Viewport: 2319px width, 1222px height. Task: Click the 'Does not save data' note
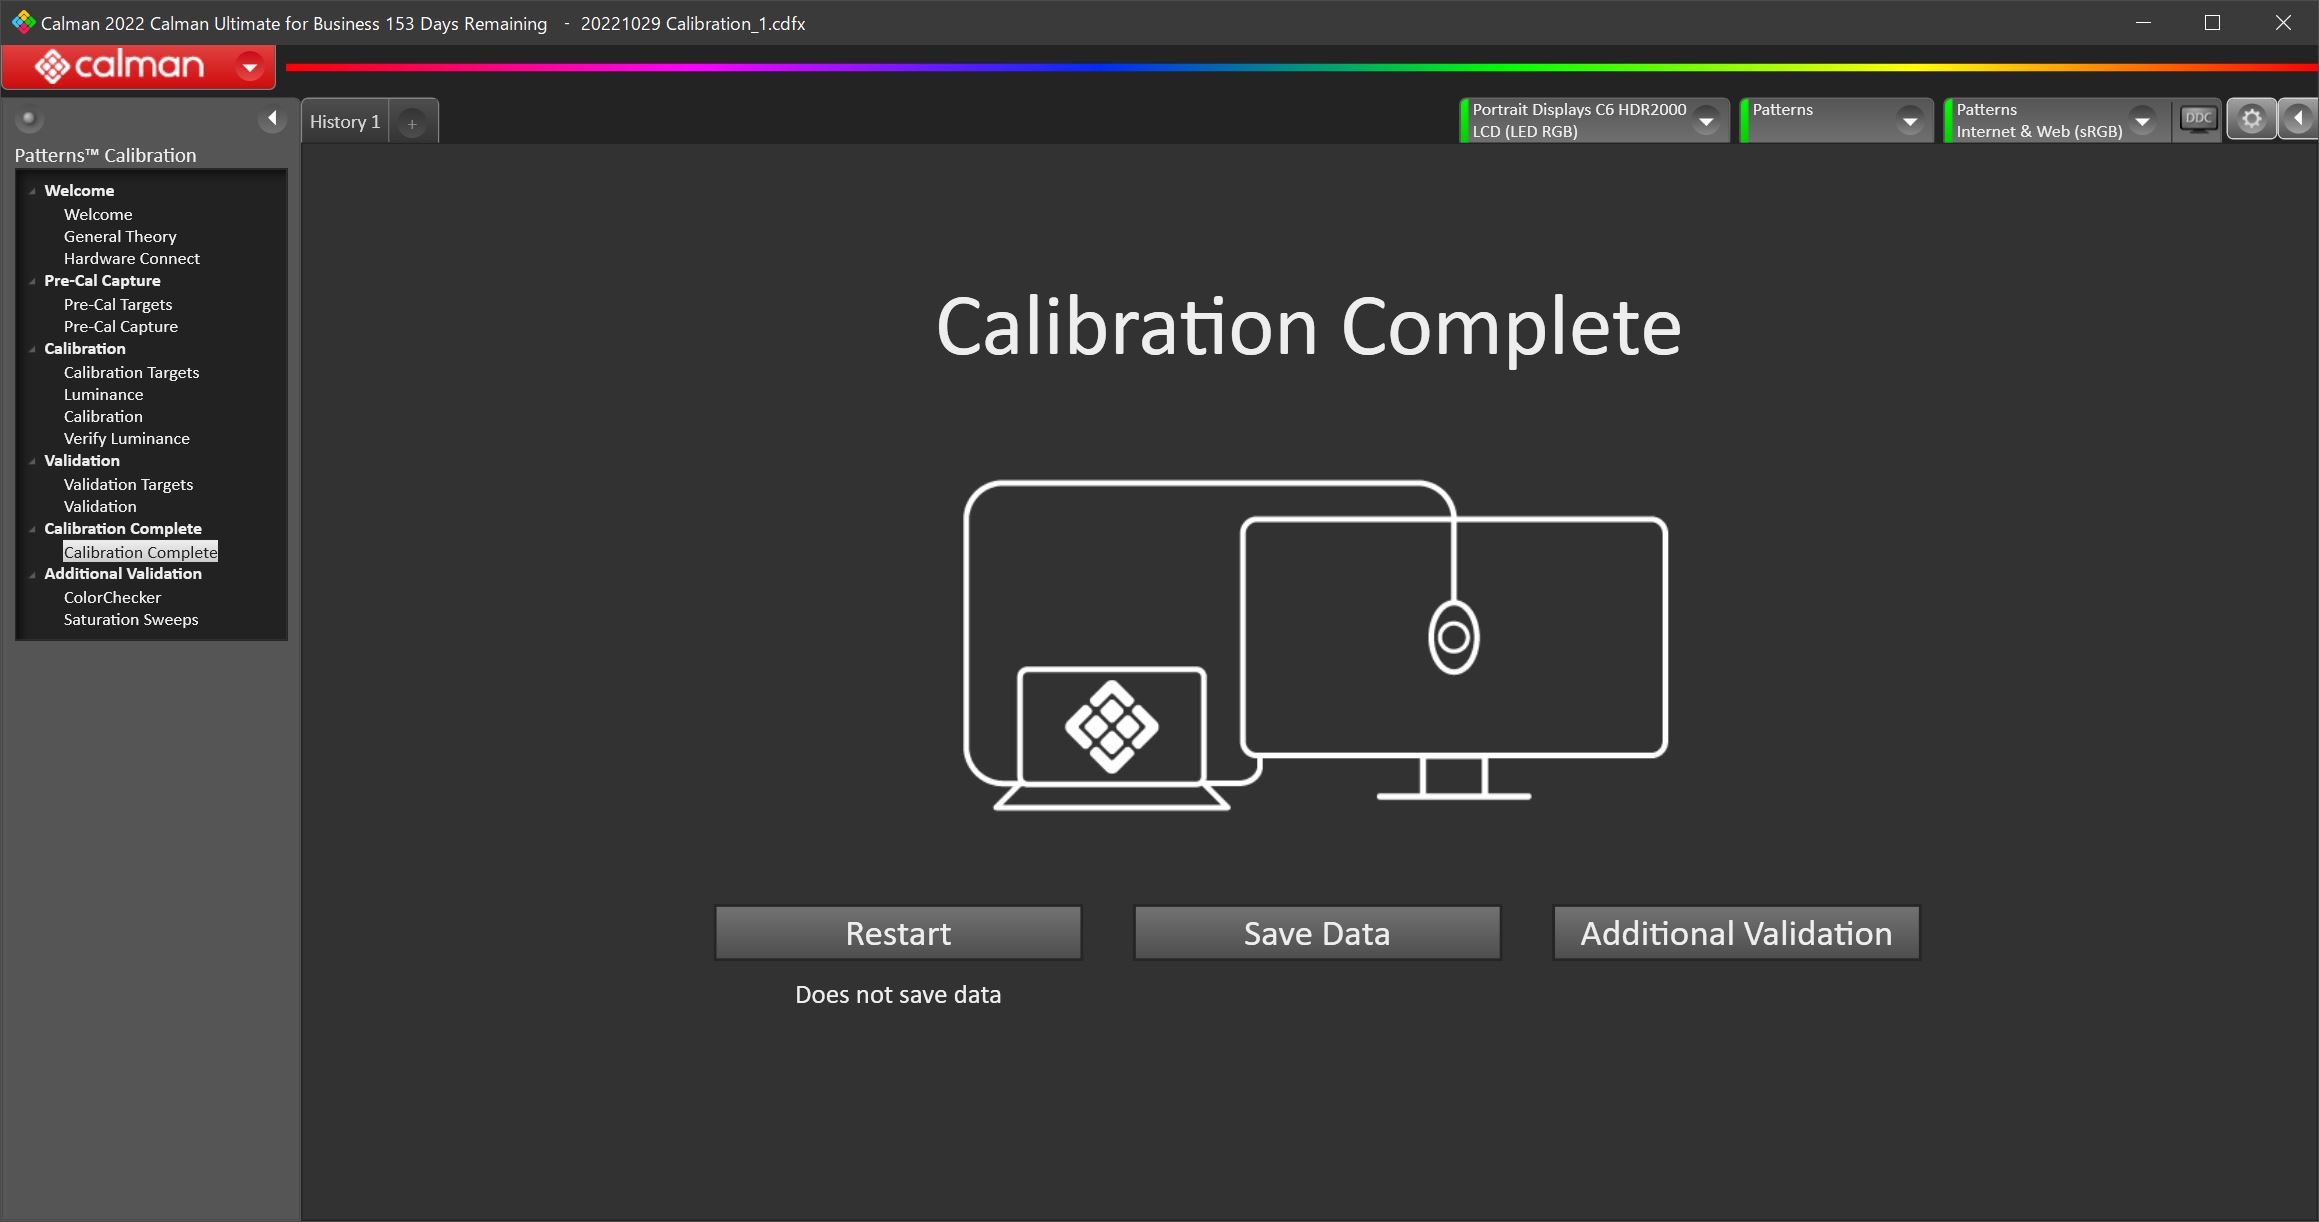[x=898, y=994]
